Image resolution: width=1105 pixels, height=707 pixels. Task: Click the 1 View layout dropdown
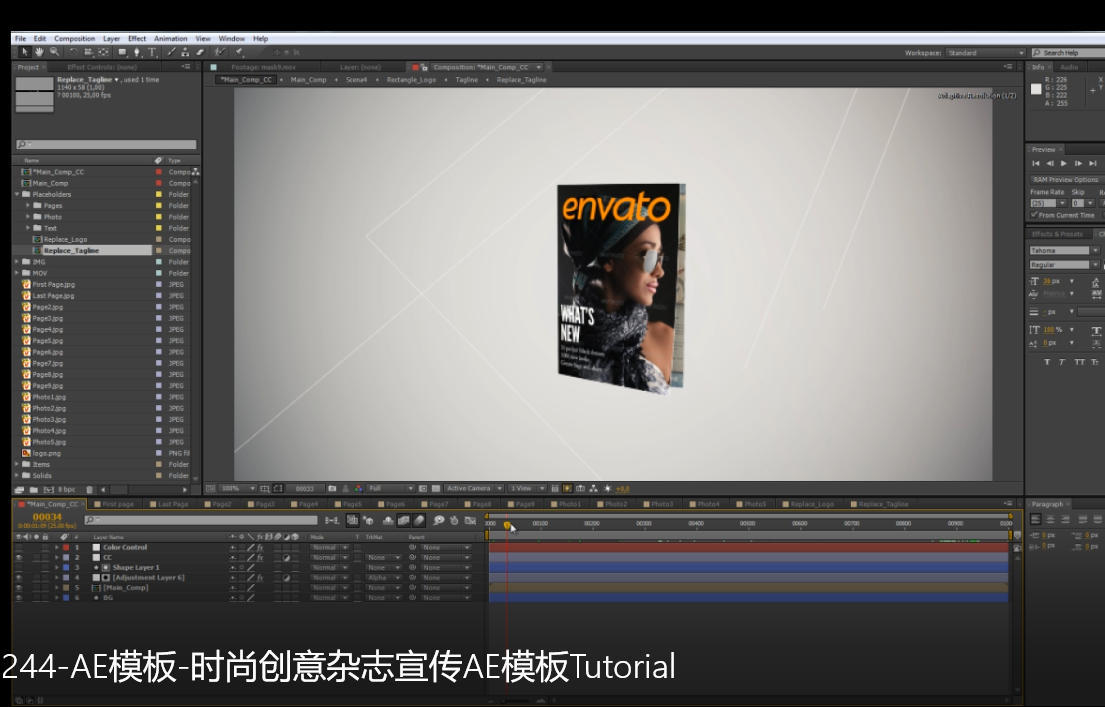[x=527, y=488]
